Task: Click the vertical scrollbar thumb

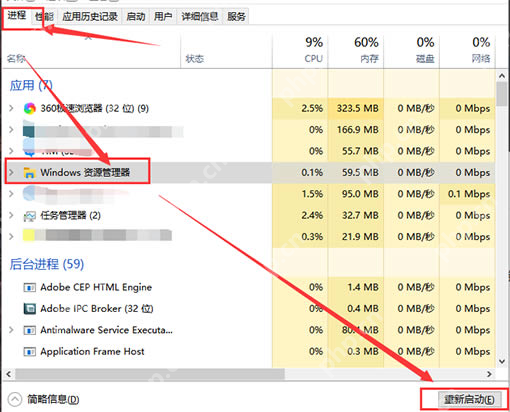Action: click(502, 94)
